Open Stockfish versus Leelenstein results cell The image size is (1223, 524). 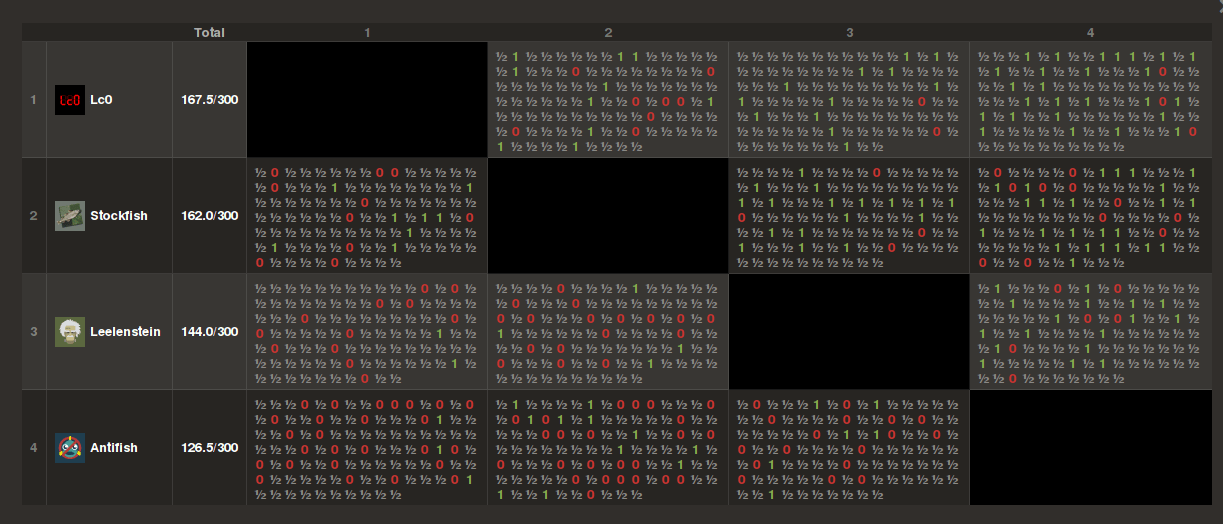pyautogui.click(x=849, y=216)
